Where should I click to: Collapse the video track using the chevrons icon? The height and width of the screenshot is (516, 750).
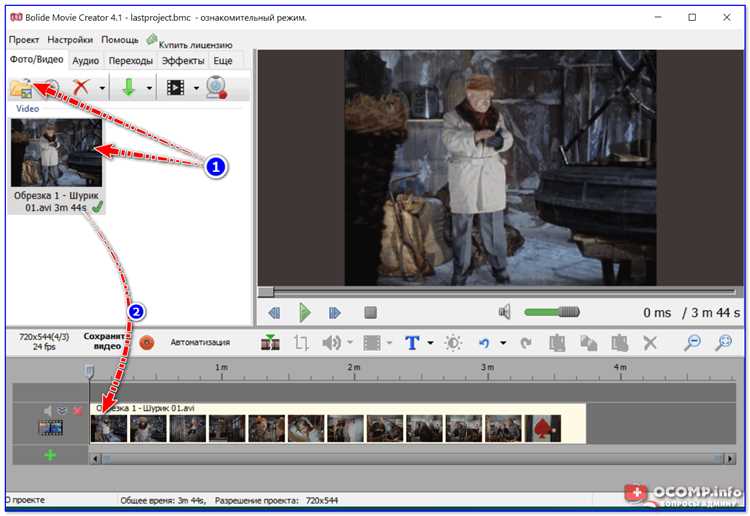point(62,410)
